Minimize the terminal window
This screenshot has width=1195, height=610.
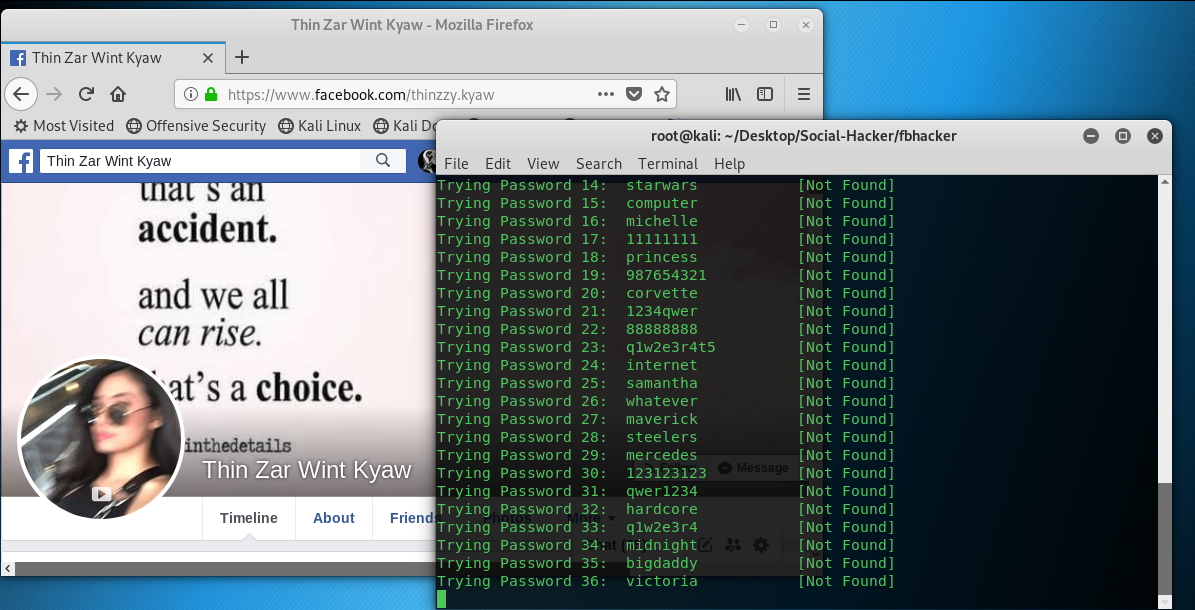(1091, 136)
